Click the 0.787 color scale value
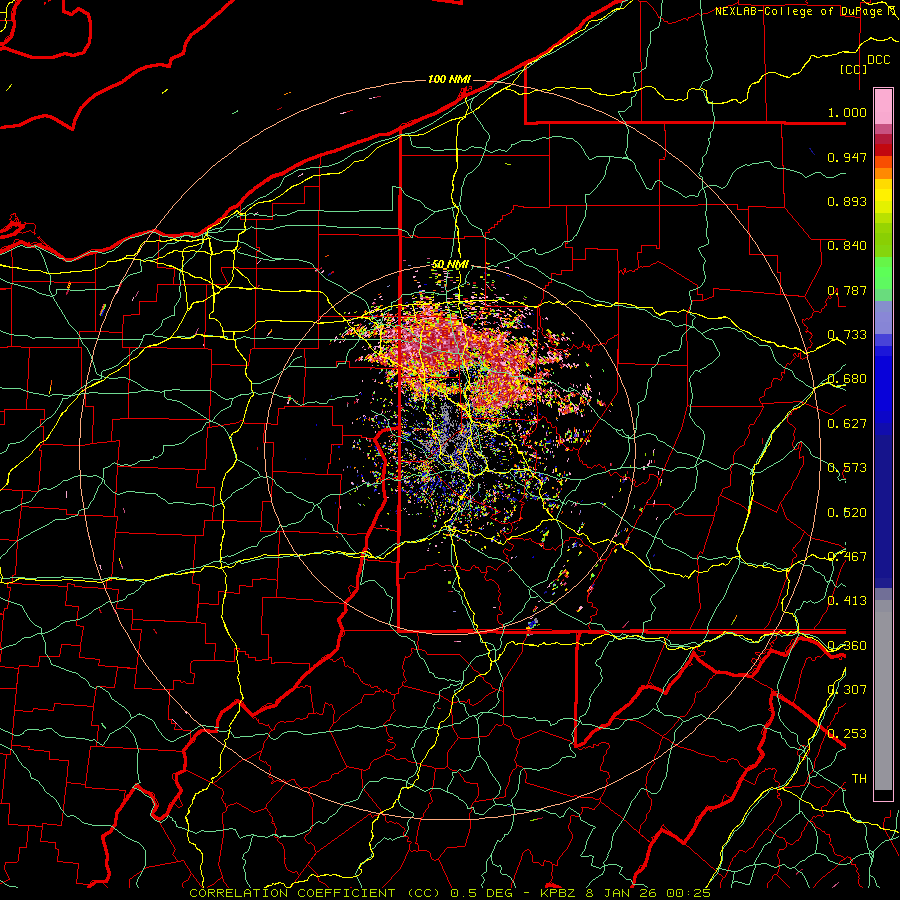900x900 pixels. click(x=847, y=290)
